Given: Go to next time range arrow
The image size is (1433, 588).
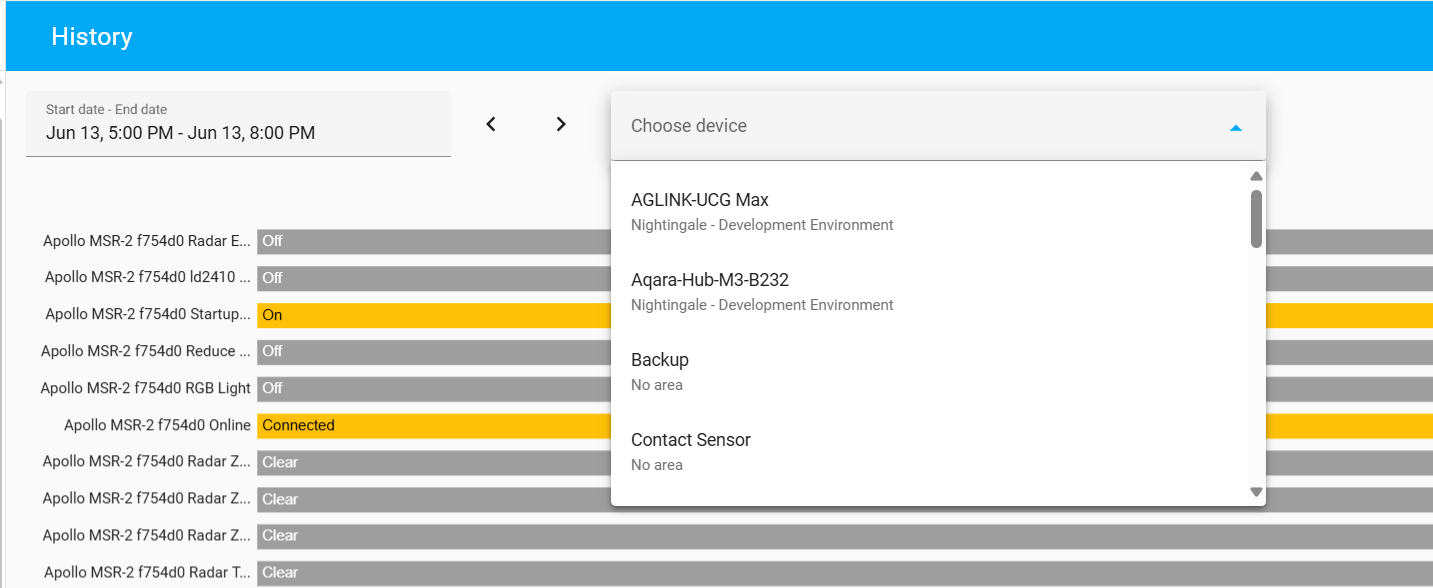Looking at the screenshot, I should click(561, 124).
